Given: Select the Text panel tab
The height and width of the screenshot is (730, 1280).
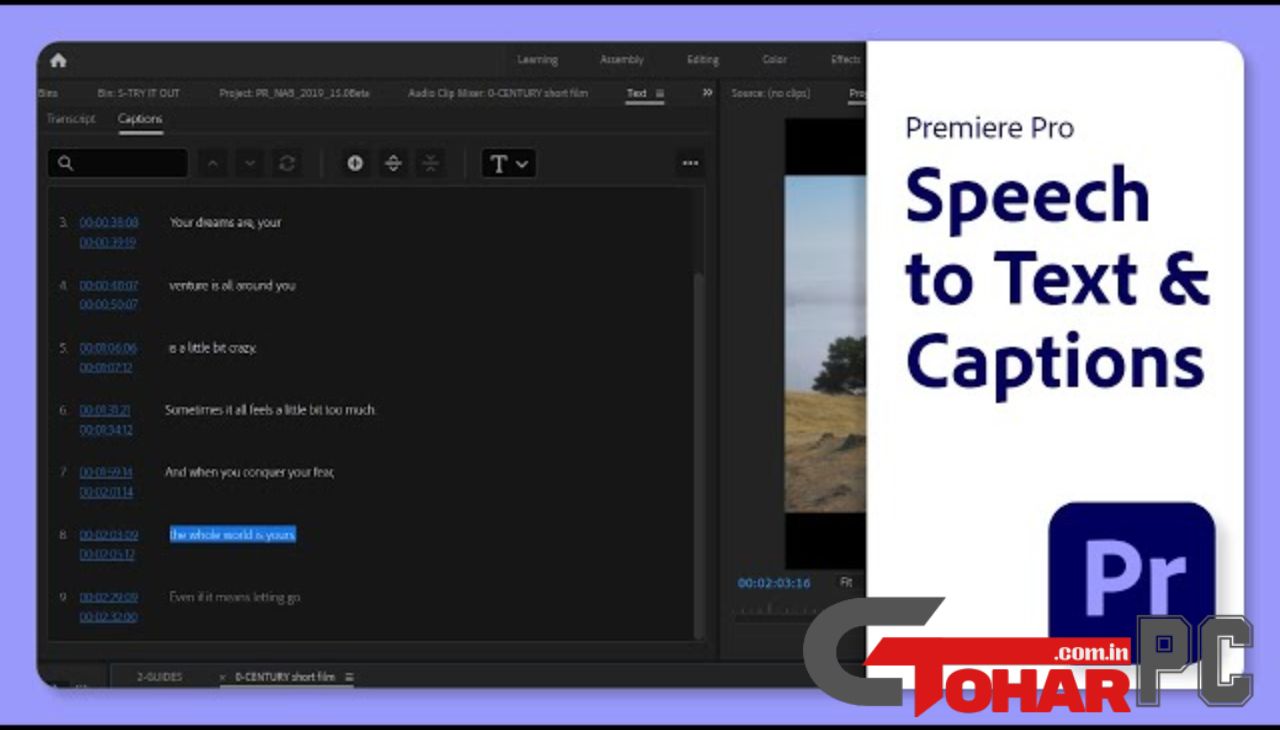Looking at the screenshot, I should pos(636,93).
